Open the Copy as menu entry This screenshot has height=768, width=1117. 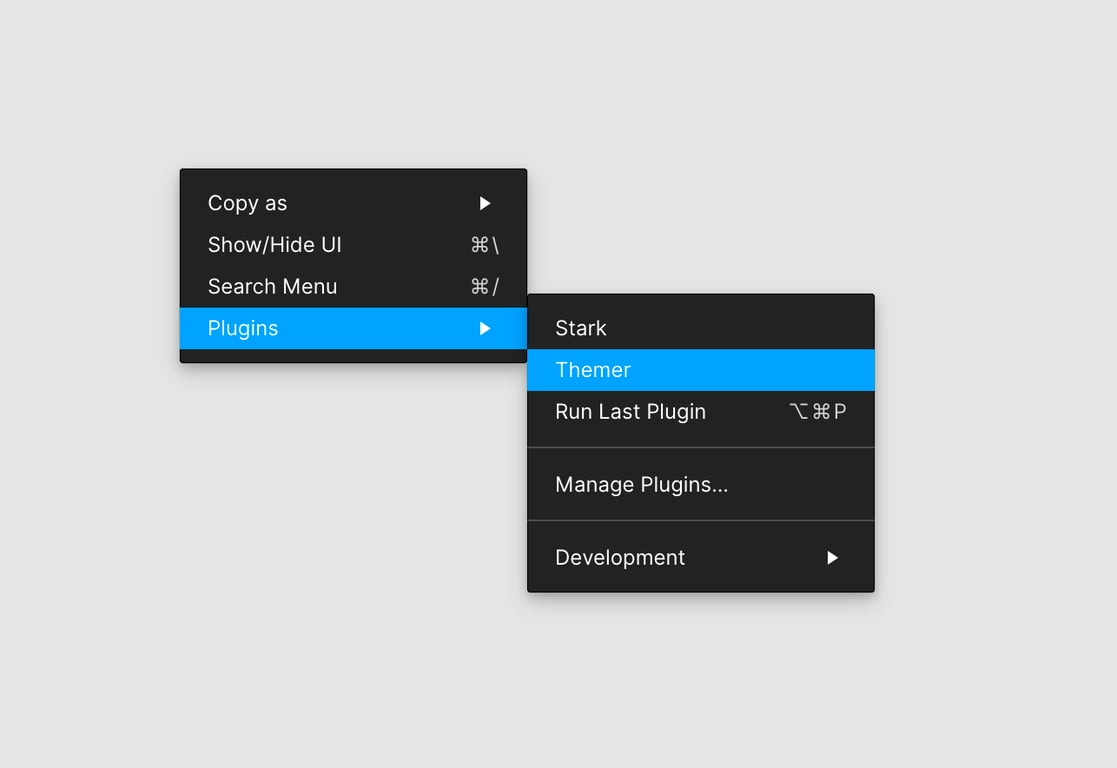(x=247, y=203)
